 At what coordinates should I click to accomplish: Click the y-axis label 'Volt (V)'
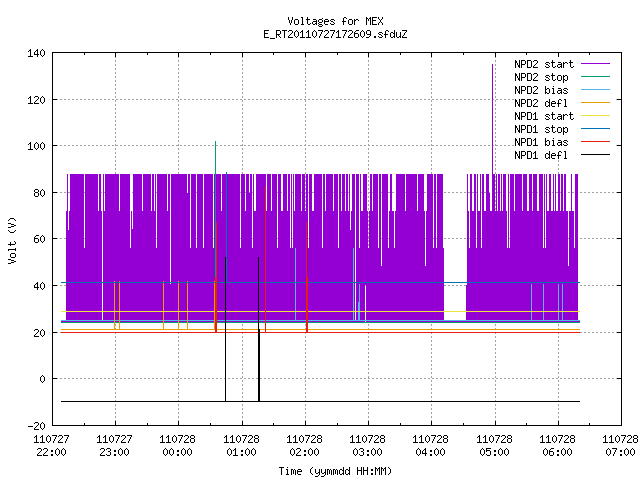13,240
